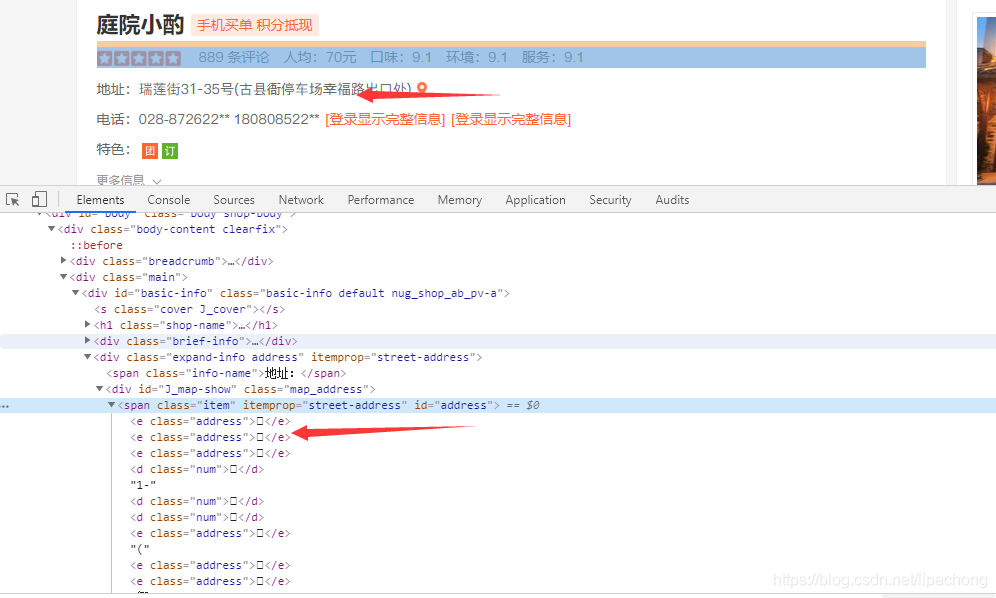Click the 环境: 9.1 rating text
996x598 pixels.
(x=476, y=57)
